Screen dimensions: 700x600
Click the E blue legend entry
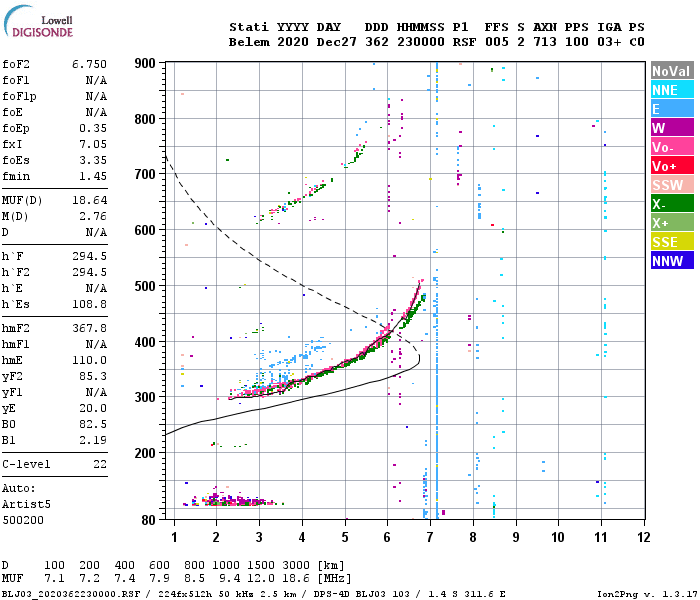(672, 109)
